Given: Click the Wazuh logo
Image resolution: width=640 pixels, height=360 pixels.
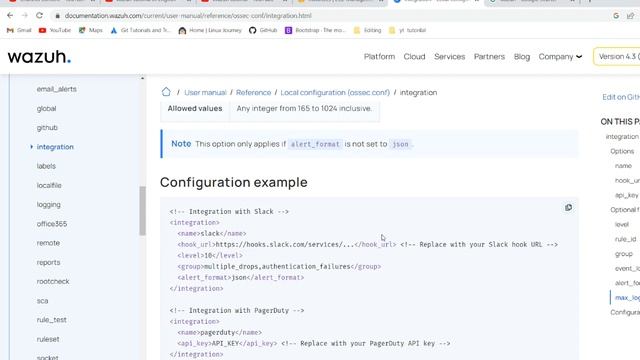Looking at the screenshot, I should pos(39,57).
